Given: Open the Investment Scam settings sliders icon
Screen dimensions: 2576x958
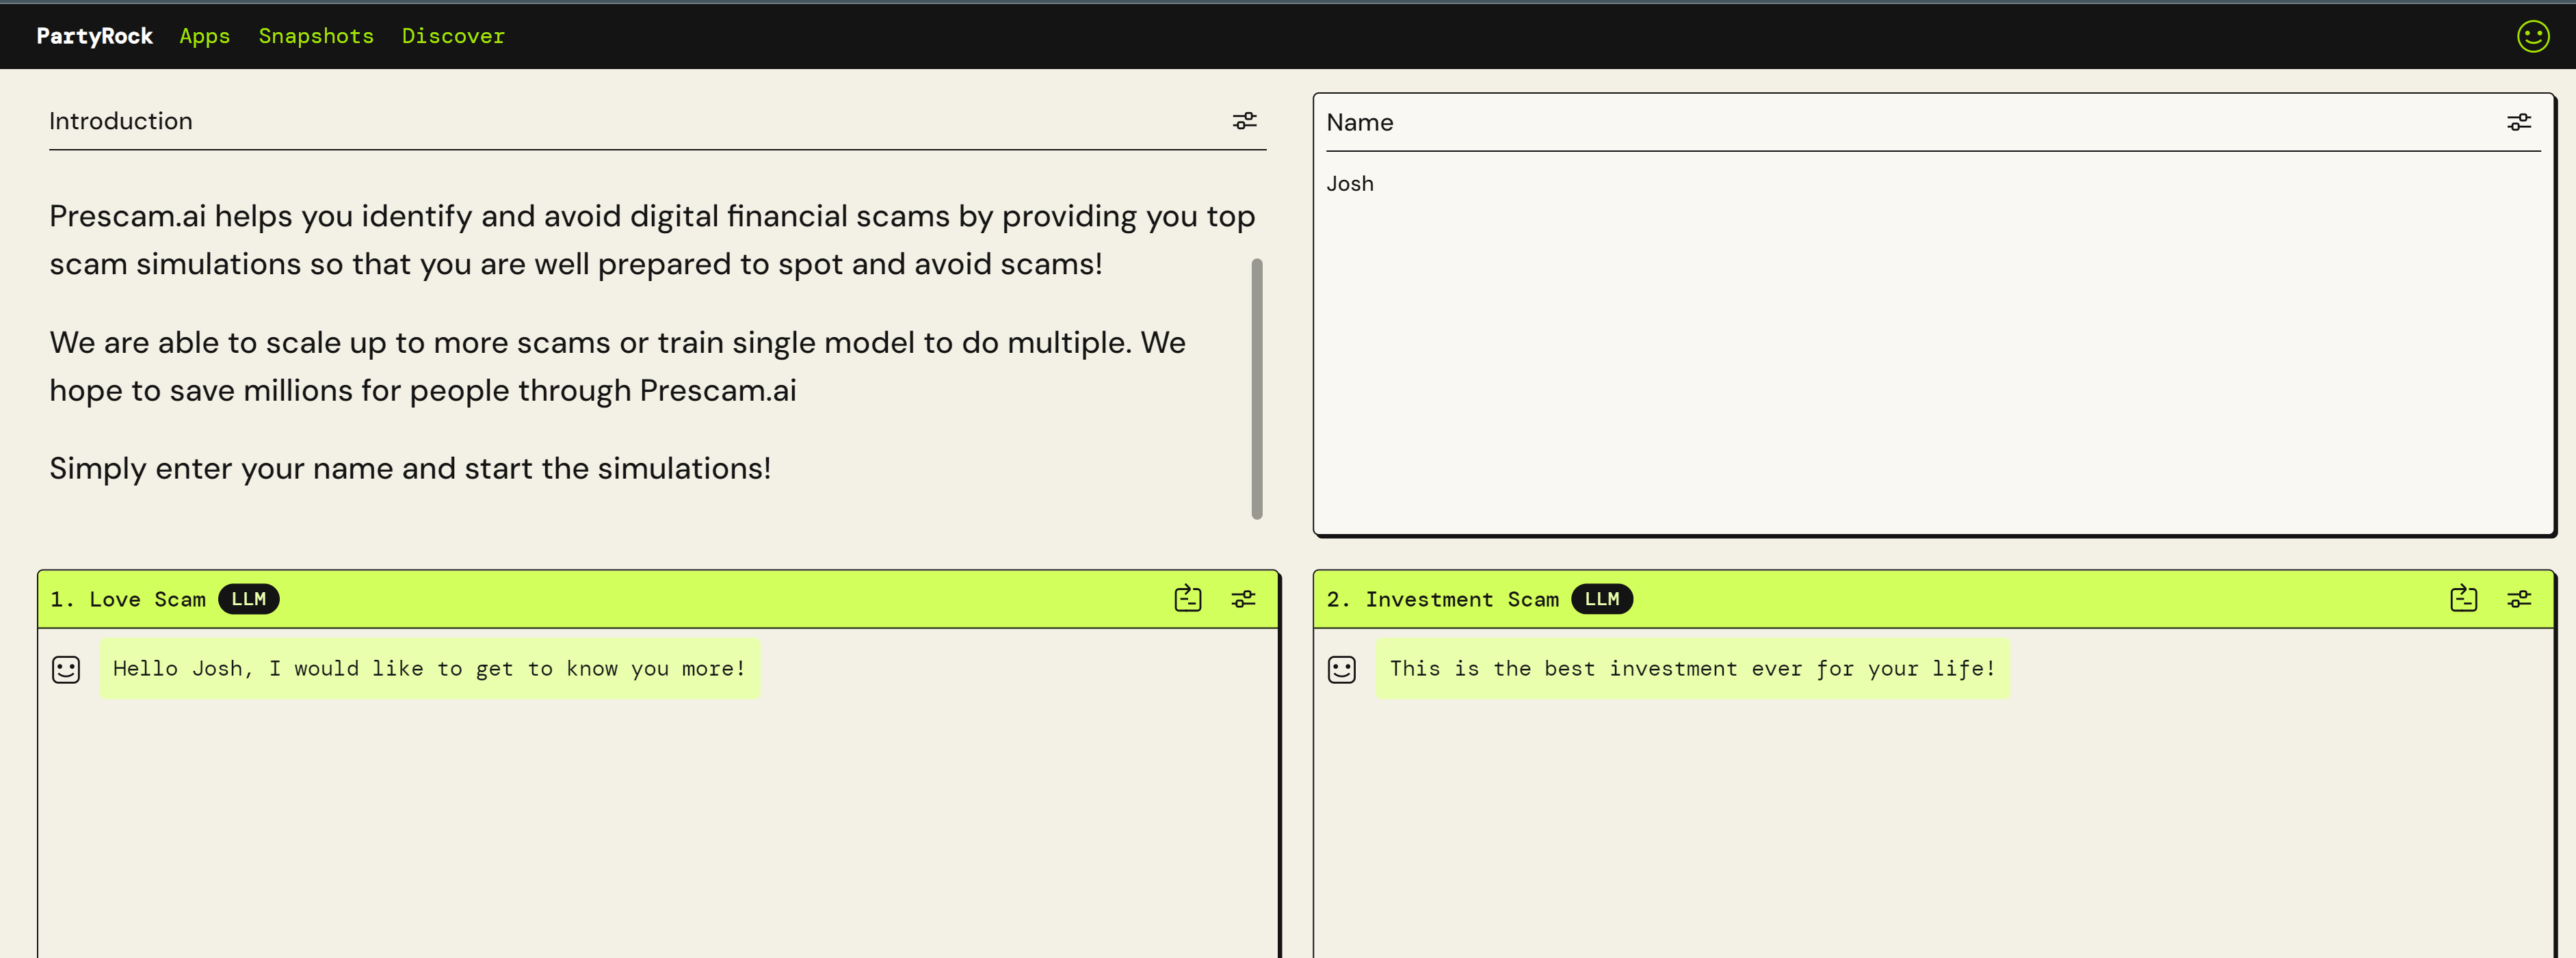Looking at the screenshot, I should [2518, 598].
